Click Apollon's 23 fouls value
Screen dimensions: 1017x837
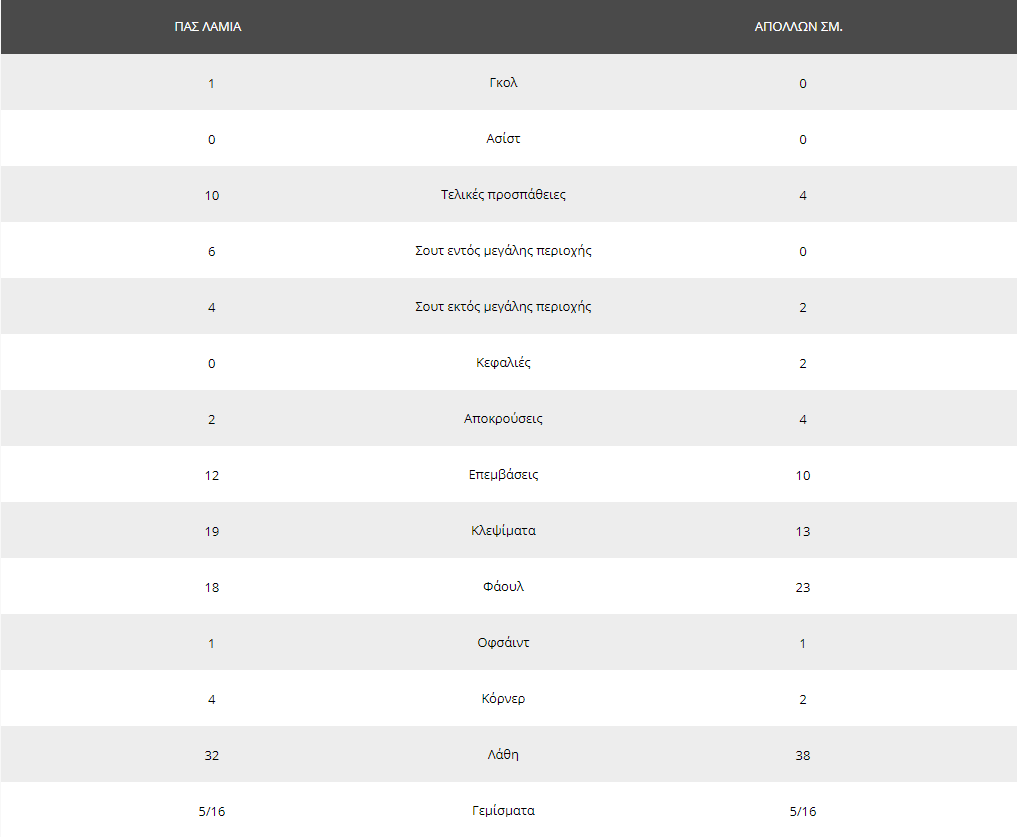click(x=803, y=587)
